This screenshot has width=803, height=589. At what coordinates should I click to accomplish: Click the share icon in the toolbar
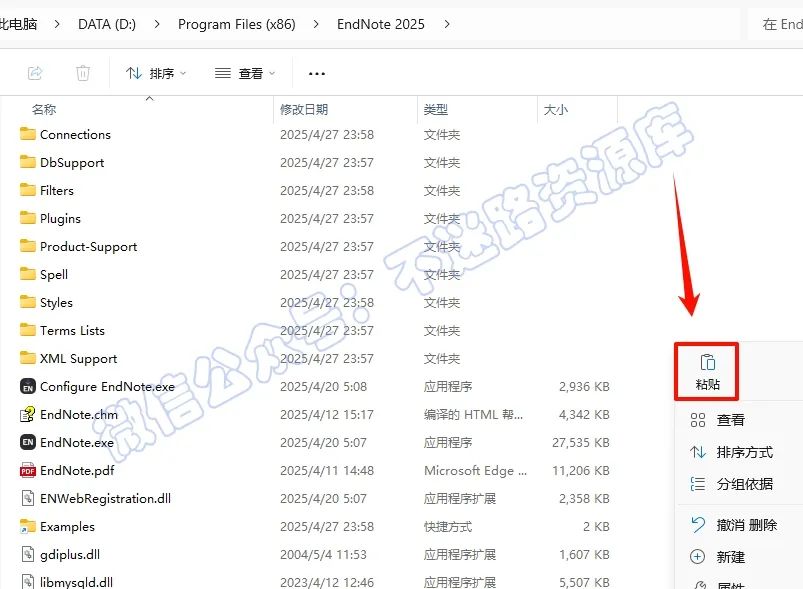pos(35,73)
